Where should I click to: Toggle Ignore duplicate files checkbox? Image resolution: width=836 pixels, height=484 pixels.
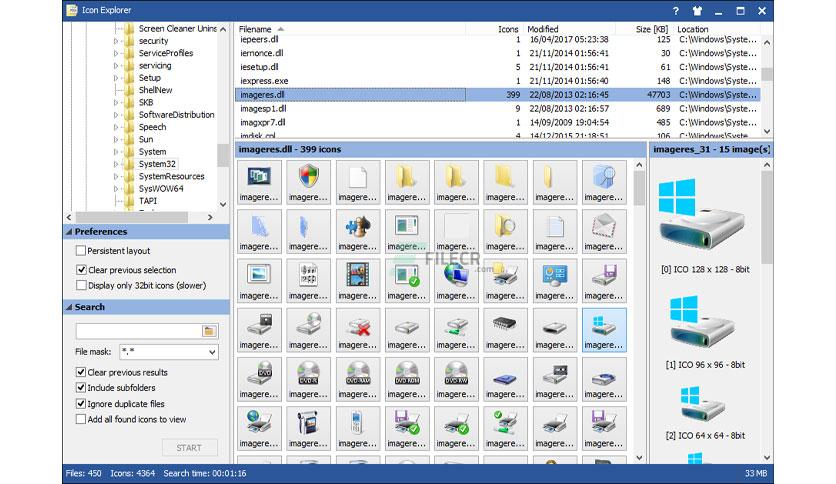(81, 404)
